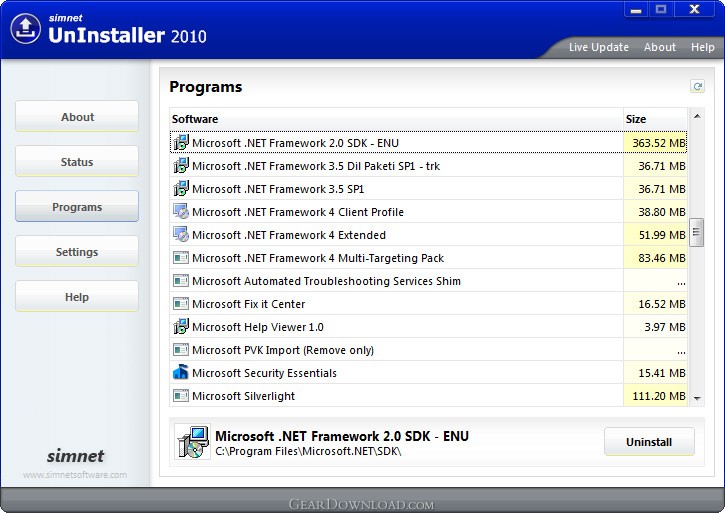Go to the About section in sidebar

tap(77, 116)
